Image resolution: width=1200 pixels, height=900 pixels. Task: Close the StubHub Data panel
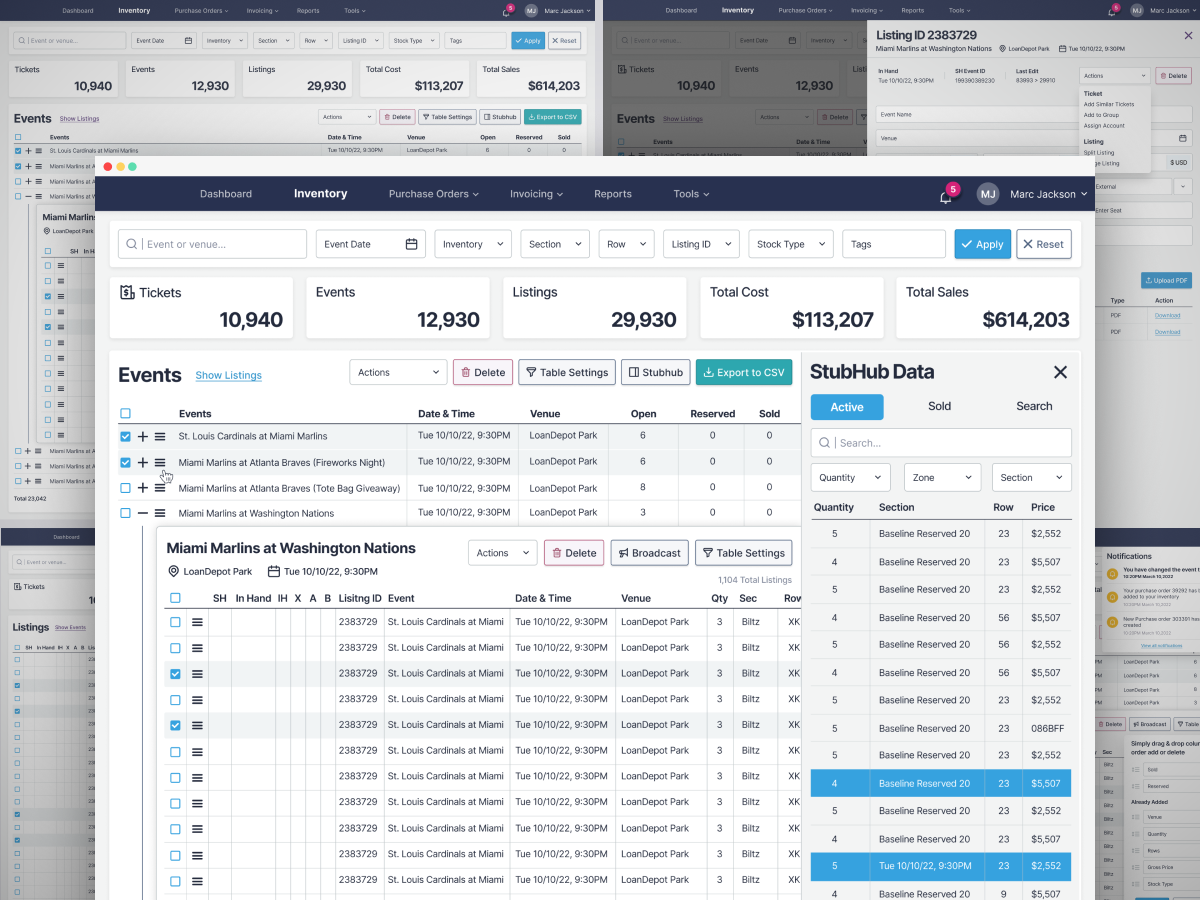pyautogui.click(x=1060, y=372)
